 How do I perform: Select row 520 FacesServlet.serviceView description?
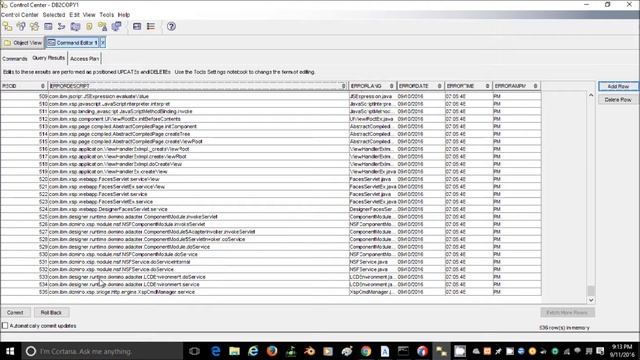(x=198, y=179)
